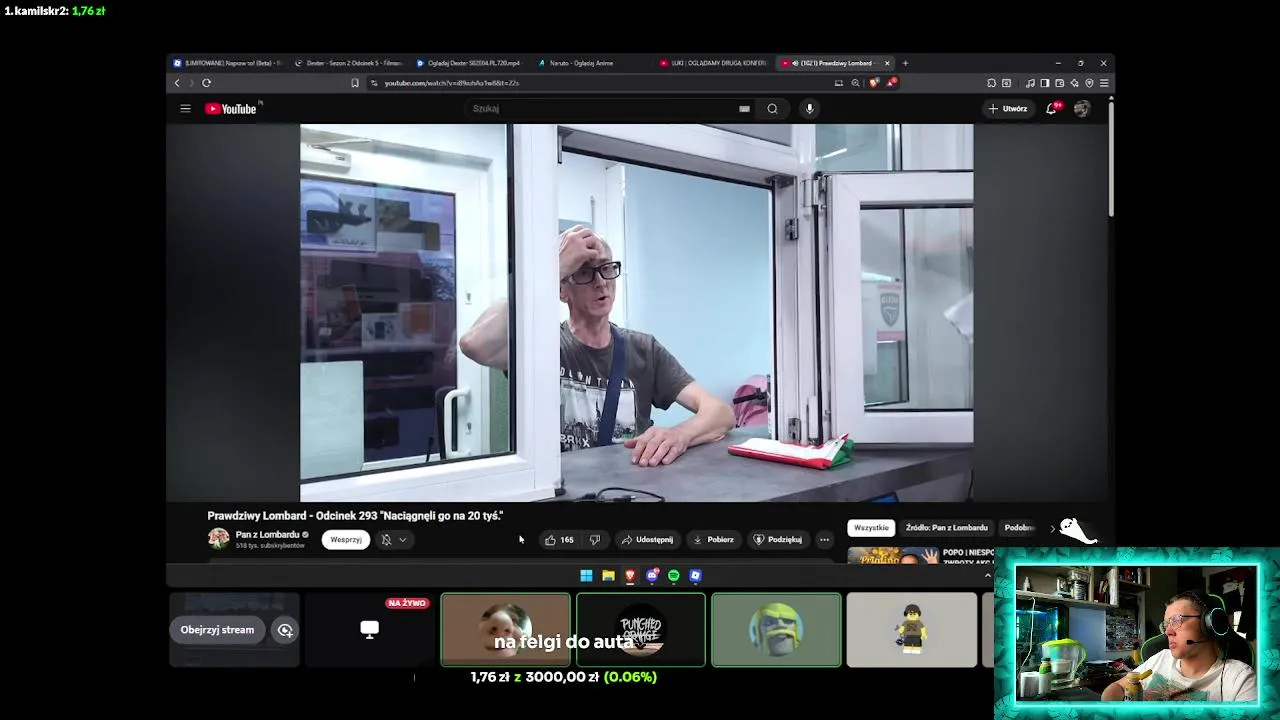1280x720 pixels.
Task: Click video title Prawdziwy Lombard - Odcinek 293
Action: pyautogui.click(x=355, y=516)
